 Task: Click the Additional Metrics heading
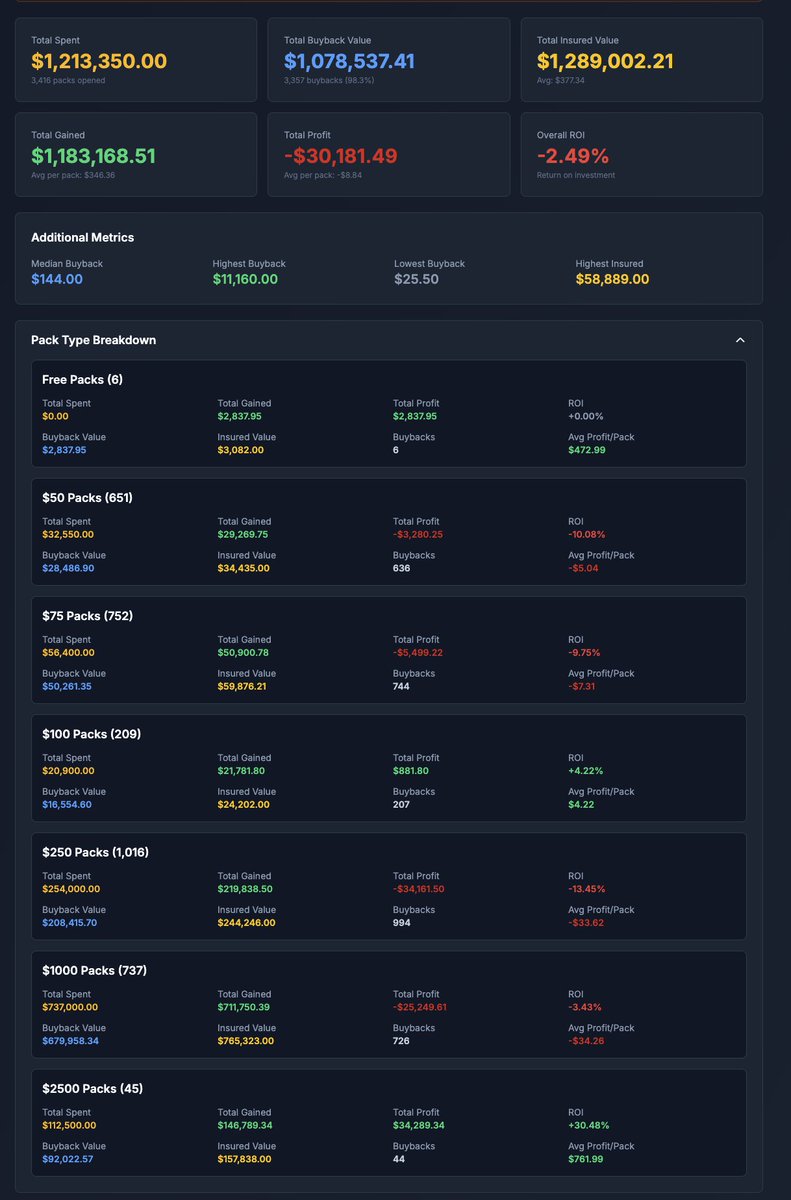pos(82,238)
